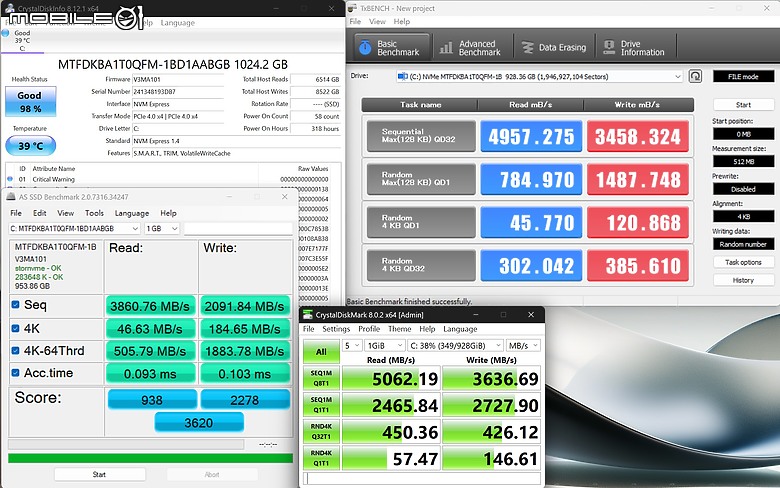This screenshot has width=780, height=488.
Task: Open Language menu in AS SSD Benchmark
Action: pyautogui.click(x=132, y=213)
